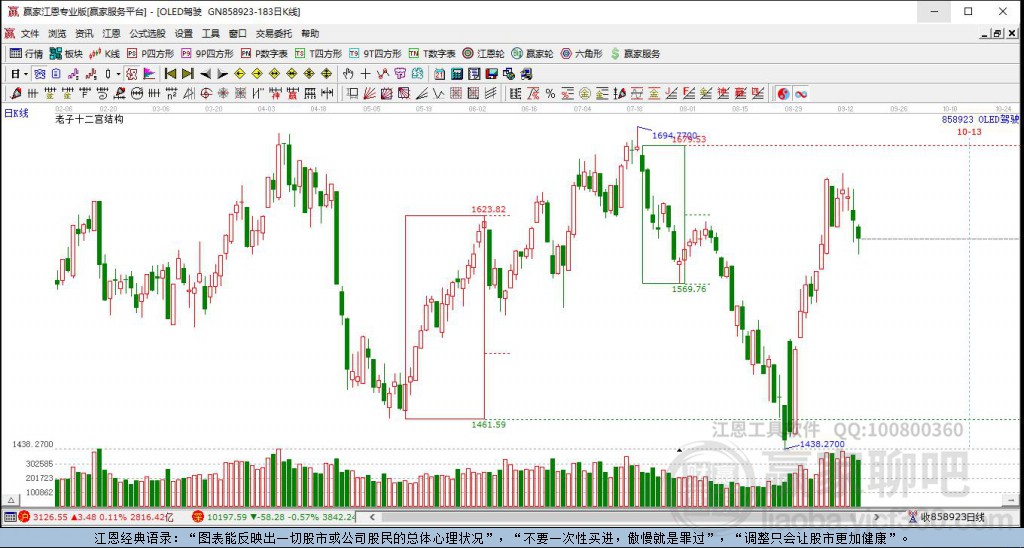The width and height of the screenshot is (1024, 548).
Task: Click the keyboard icon in status bar
Action: coord(10,517)
